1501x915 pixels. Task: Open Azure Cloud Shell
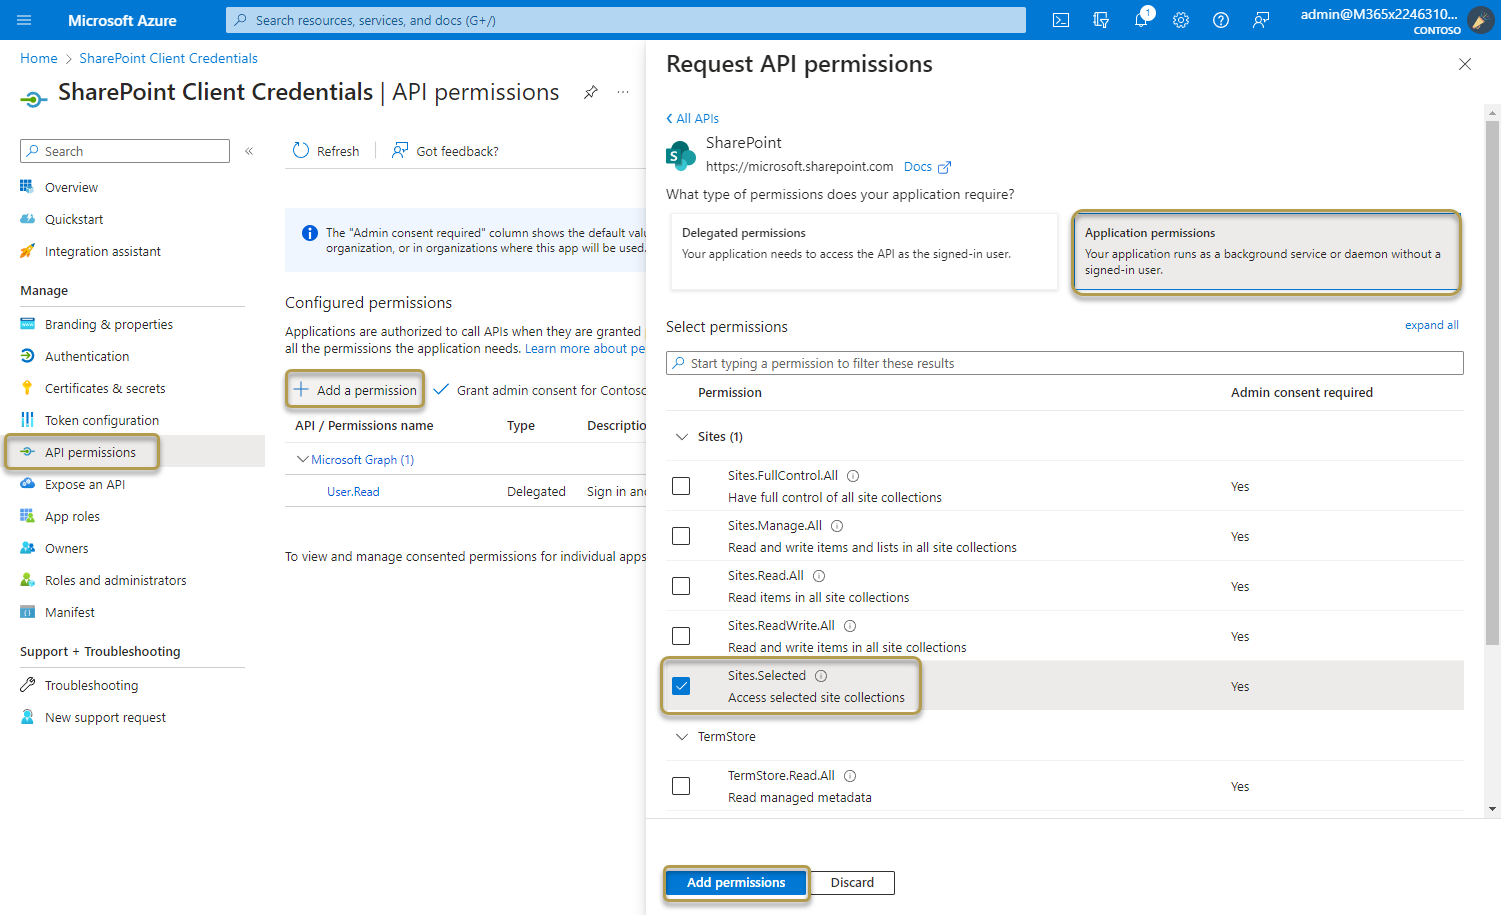coord(1060,19)
